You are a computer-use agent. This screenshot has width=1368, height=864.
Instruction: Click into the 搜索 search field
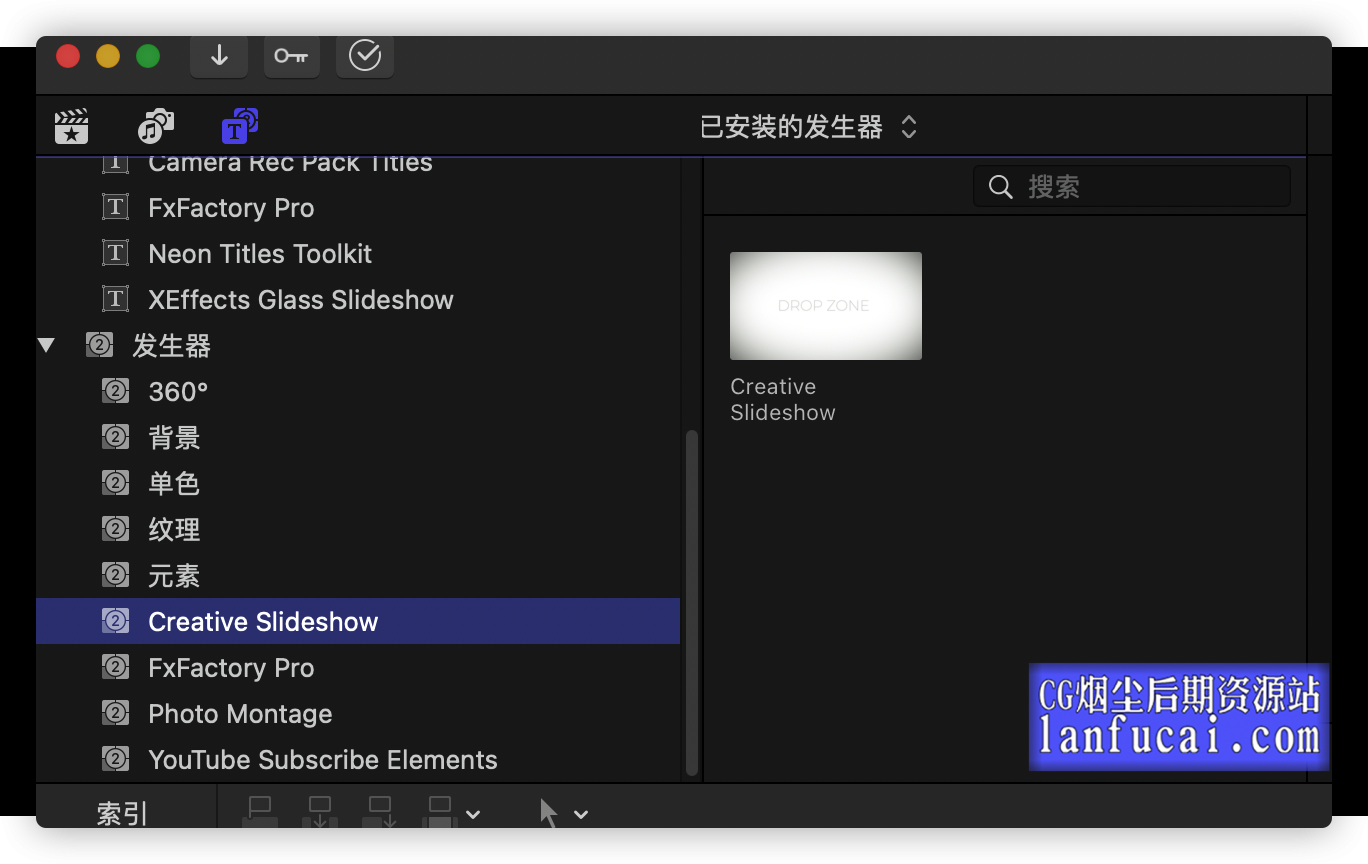click(1132, 187)
